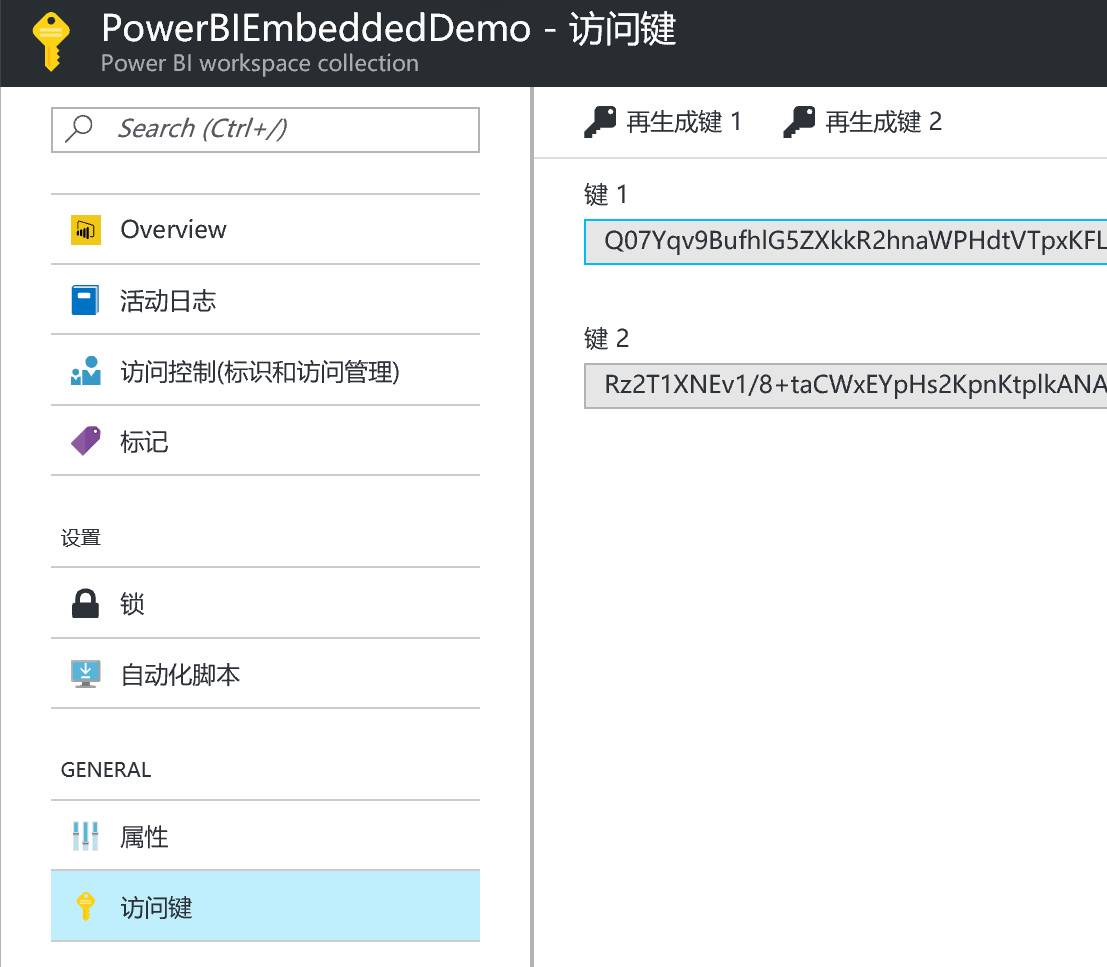Open 自动化脚本 automation script
Screen dimensions: 1107x967
point(265,674)
